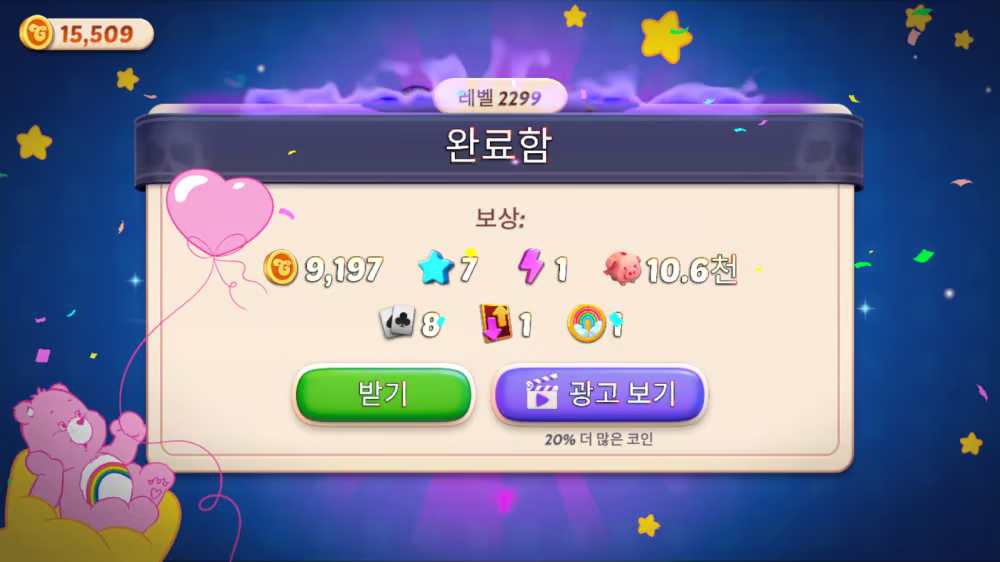The width and height of the screenshot is (1000, 562).
Task: Tap the clapperboard video icon
Action: 541,392
